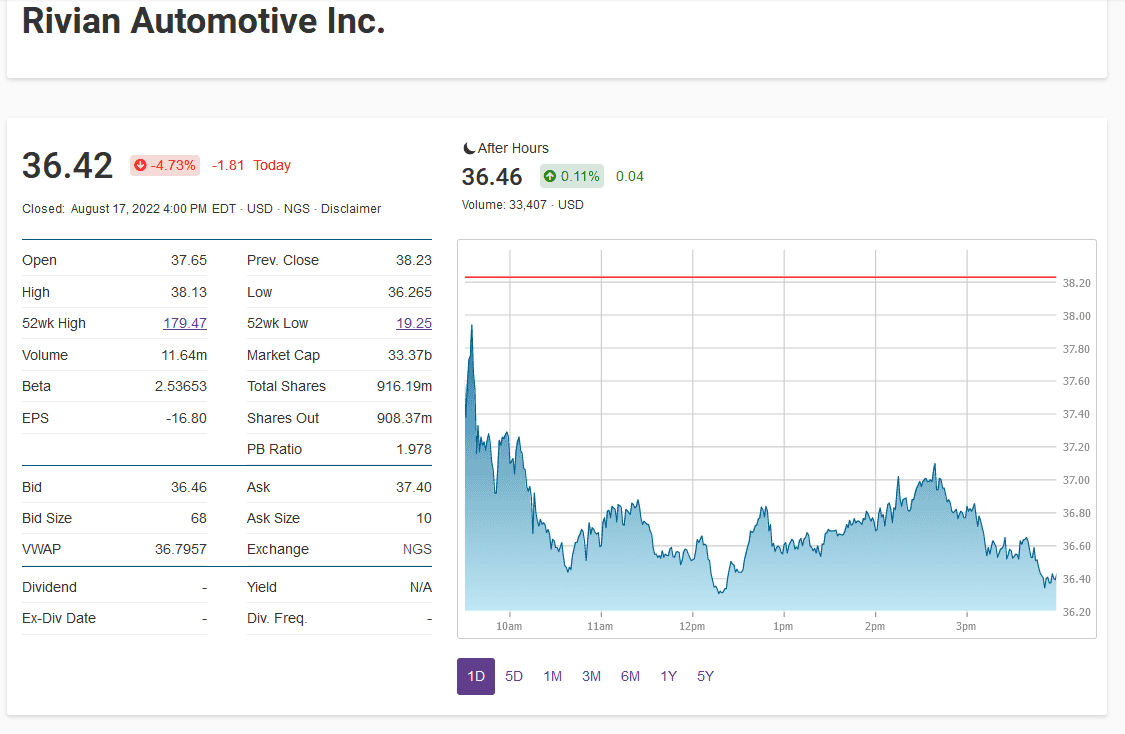The width and height of the screenshot is (1125, 734).
Task: Click the Open value 37.65
Action: pos(189,260)
